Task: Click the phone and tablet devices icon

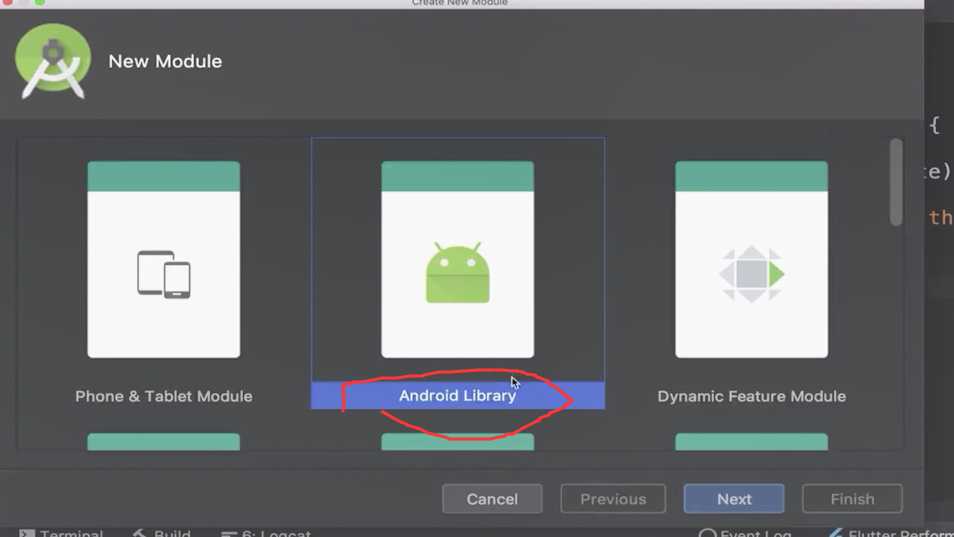Action: pyautogui.click(x=164, y=274)
